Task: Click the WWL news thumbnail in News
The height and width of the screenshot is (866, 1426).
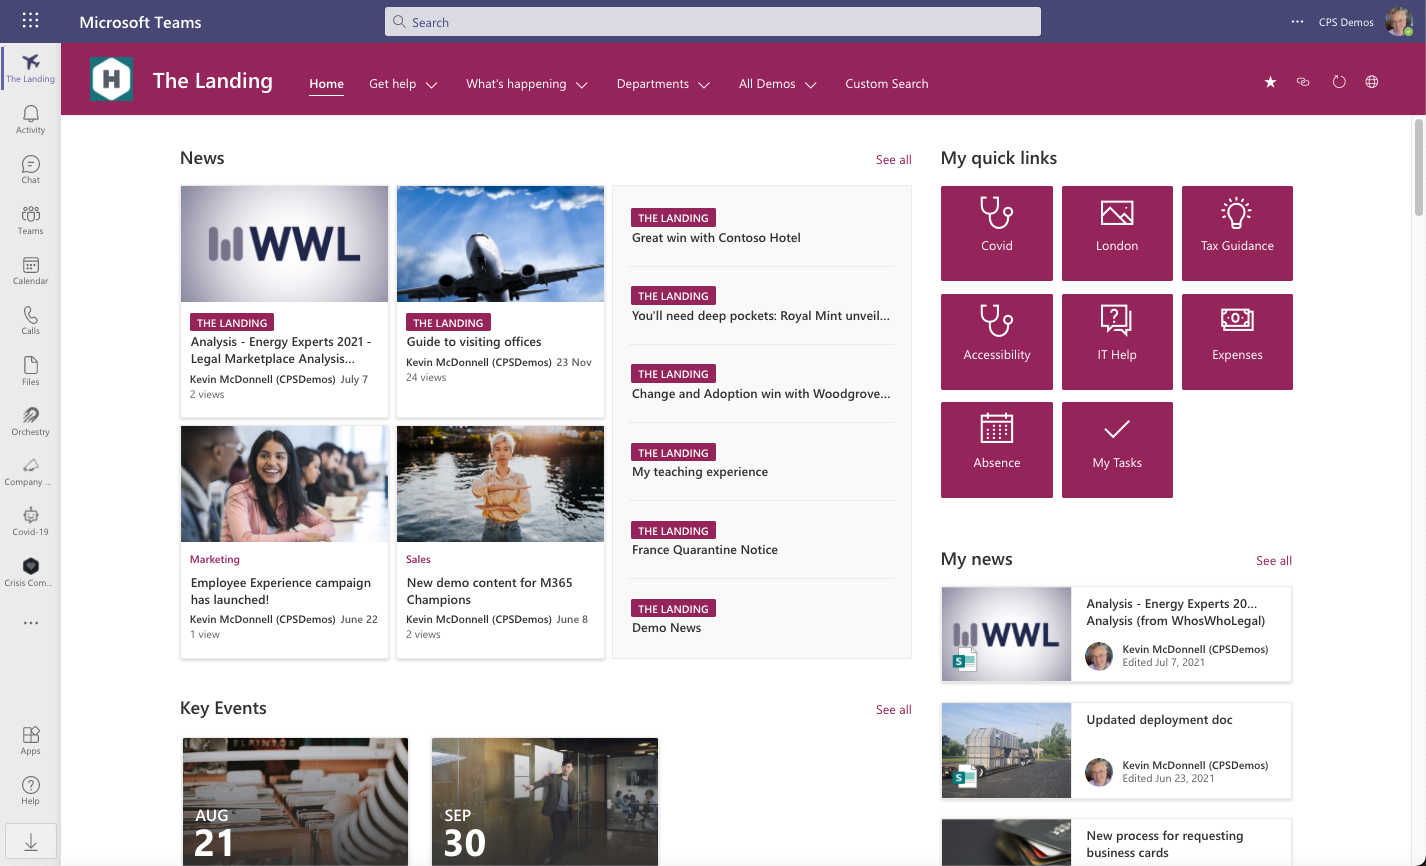Action: click(284, 244)
